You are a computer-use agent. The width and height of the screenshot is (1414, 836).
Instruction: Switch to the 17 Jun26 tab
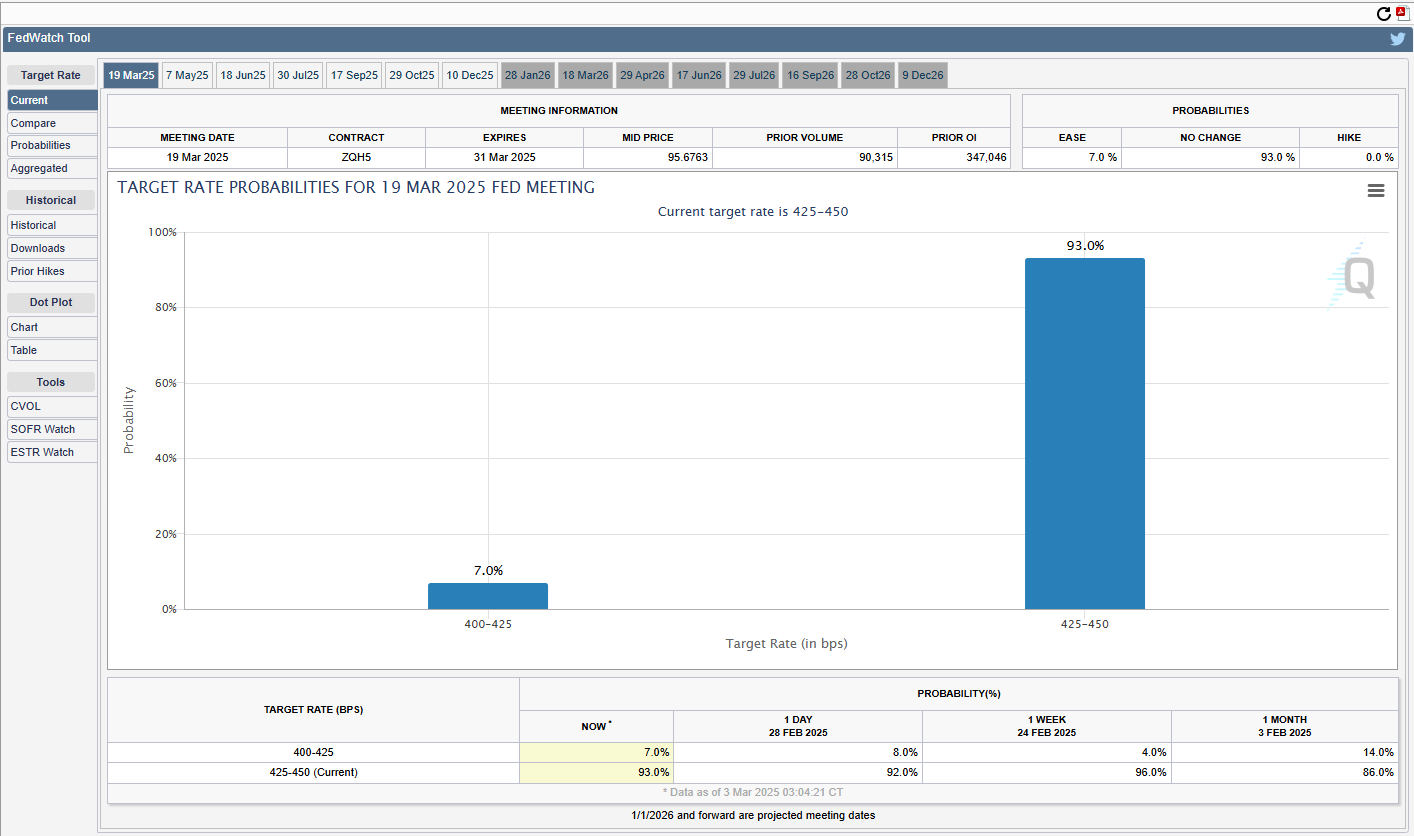tap(699, 75)
